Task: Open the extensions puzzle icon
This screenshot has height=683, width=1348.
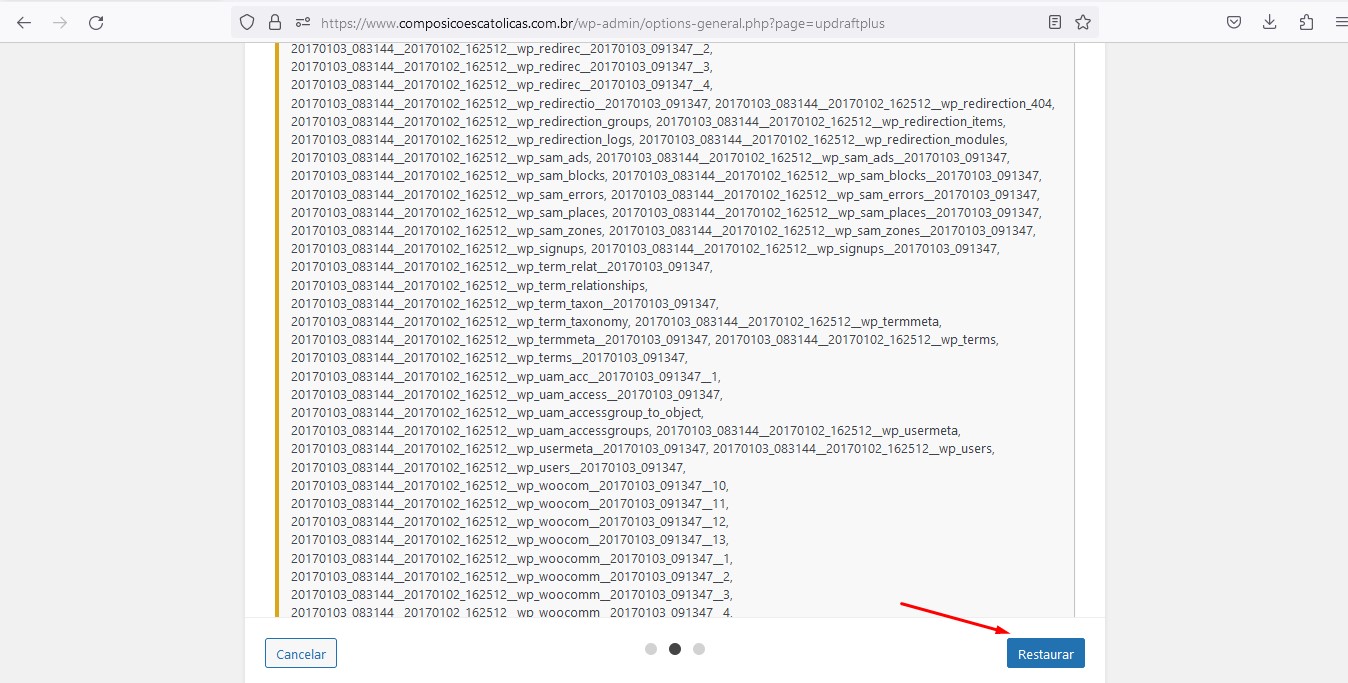Action: [x=1306, y=22]
